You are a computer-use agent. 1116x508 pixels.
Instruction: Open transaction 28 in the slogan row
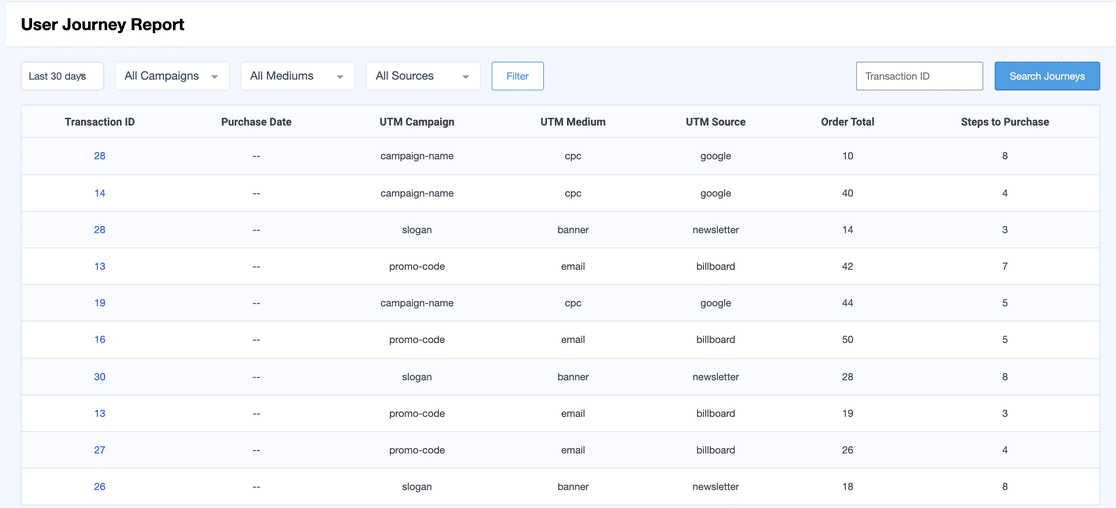100,230
